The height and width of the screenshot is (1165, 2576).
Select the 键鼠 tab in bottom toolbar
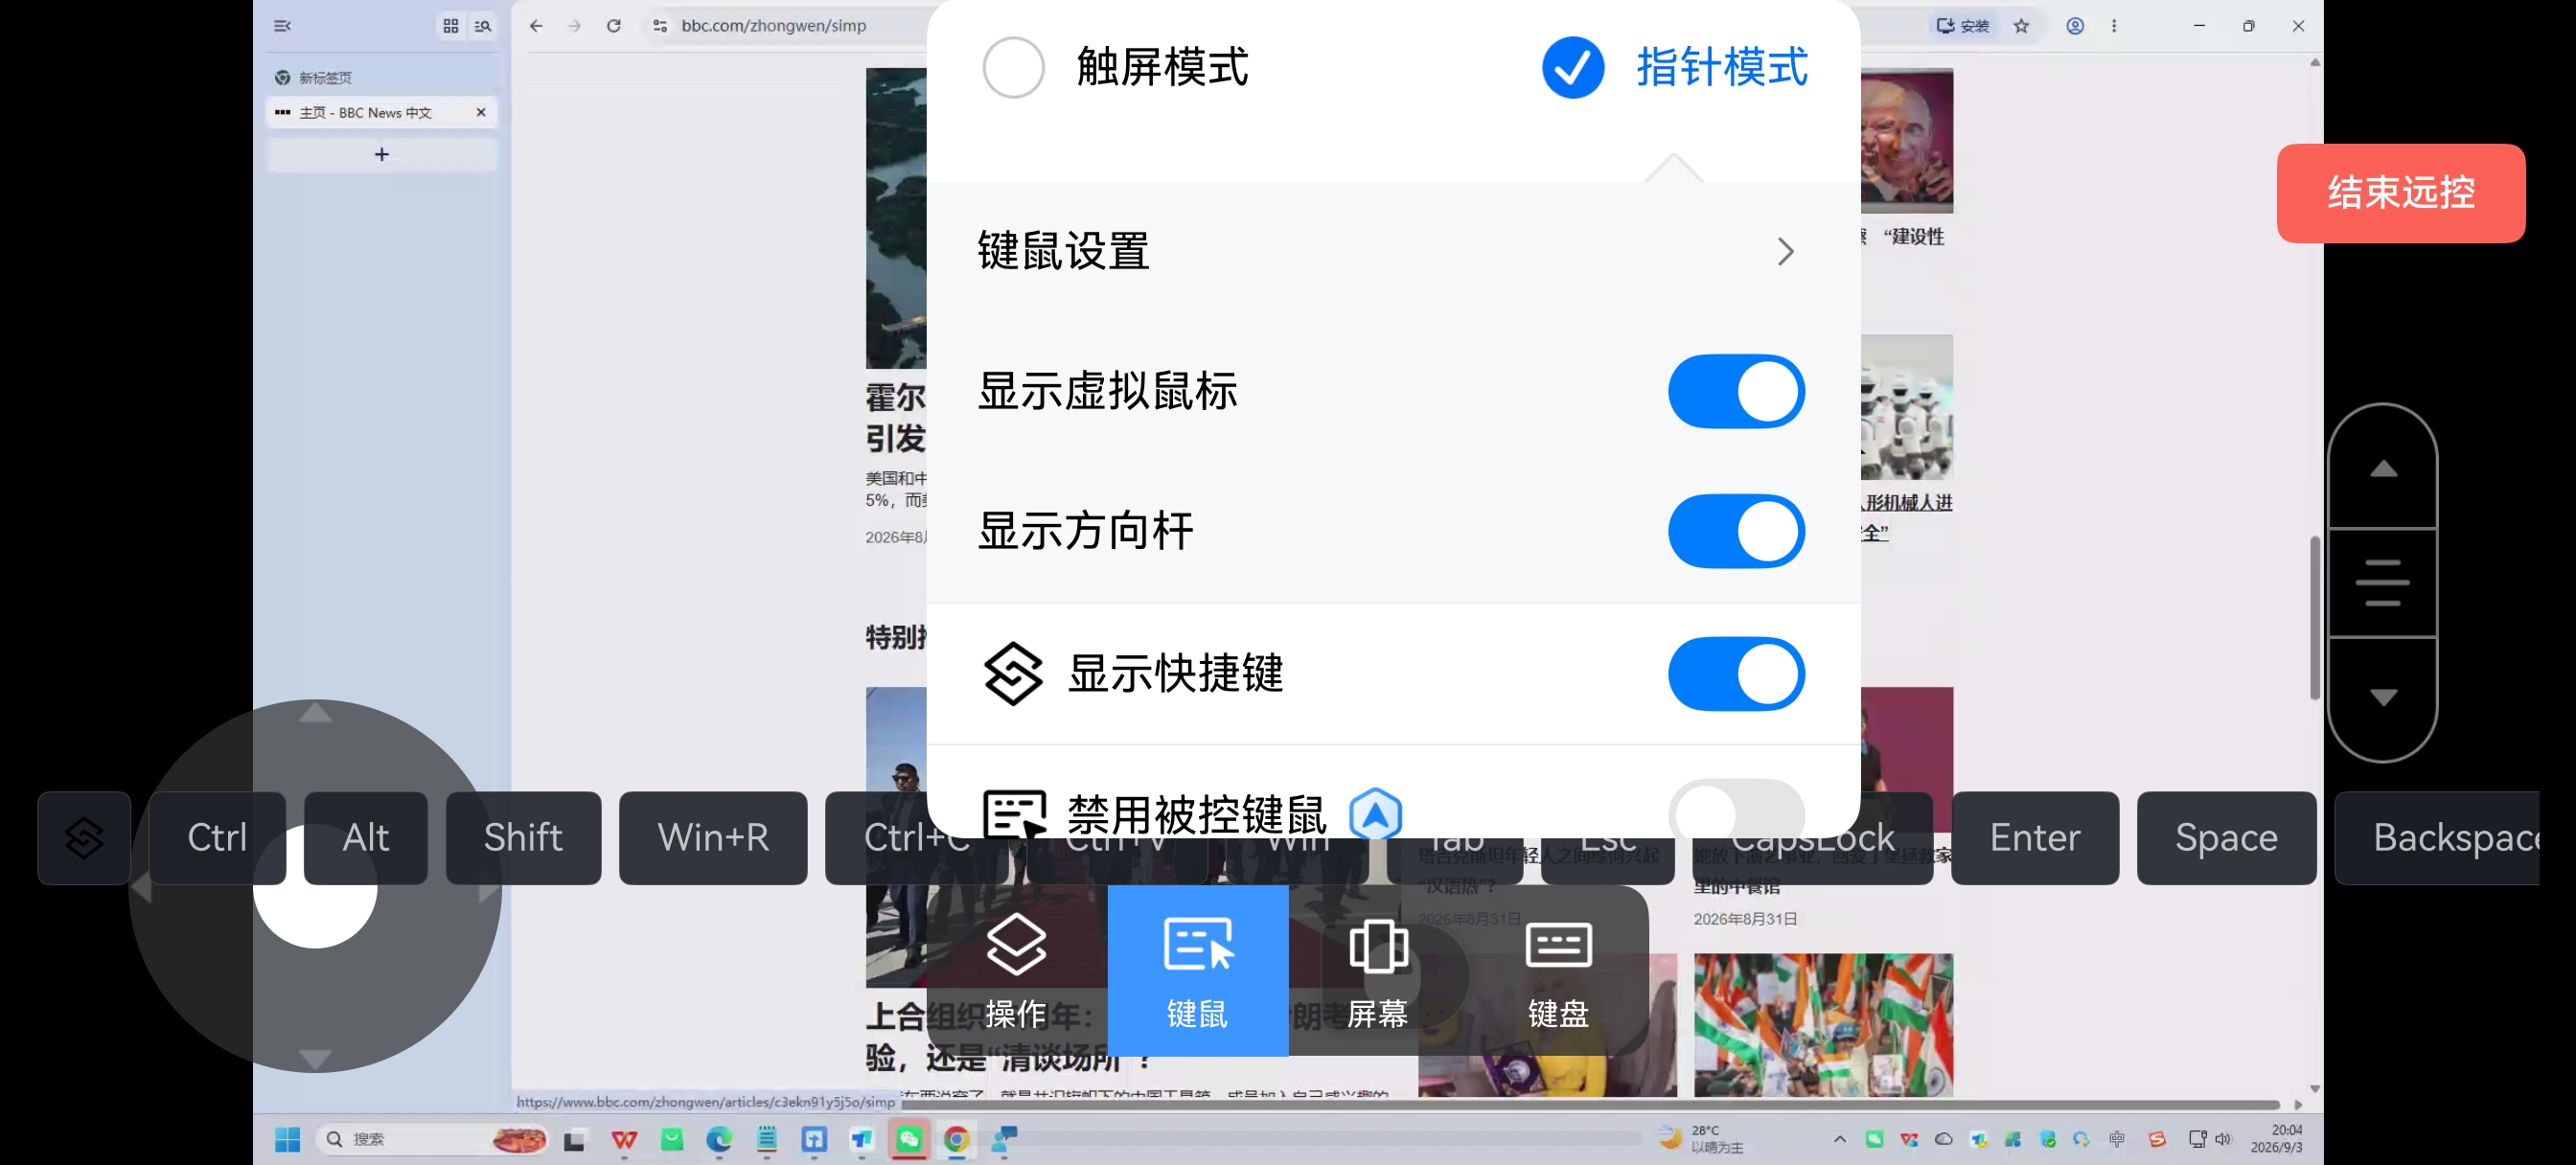[1197, 970]
